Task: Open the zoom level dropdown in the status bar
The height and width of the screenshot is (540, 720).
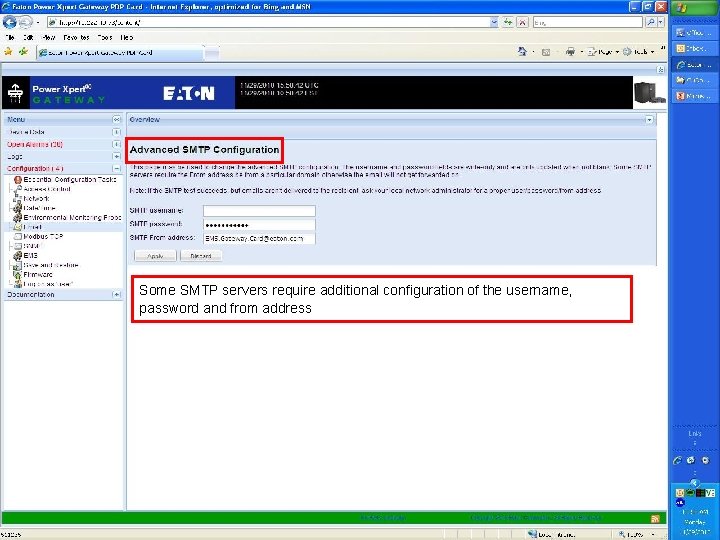Action: [652, 534]
